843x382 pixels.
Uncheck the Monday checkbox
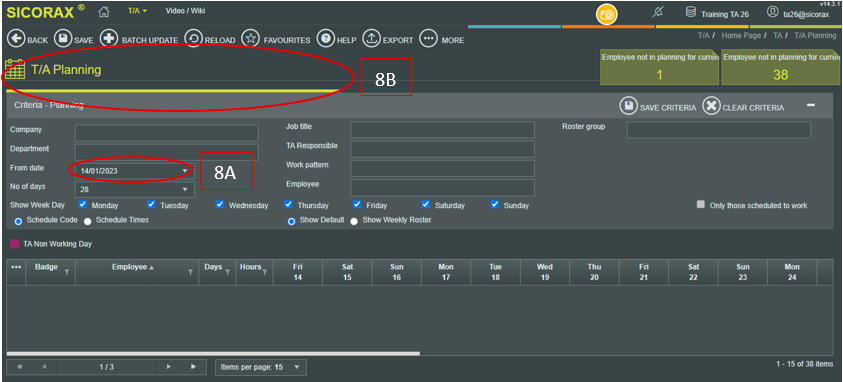click(x=82, y=204)
